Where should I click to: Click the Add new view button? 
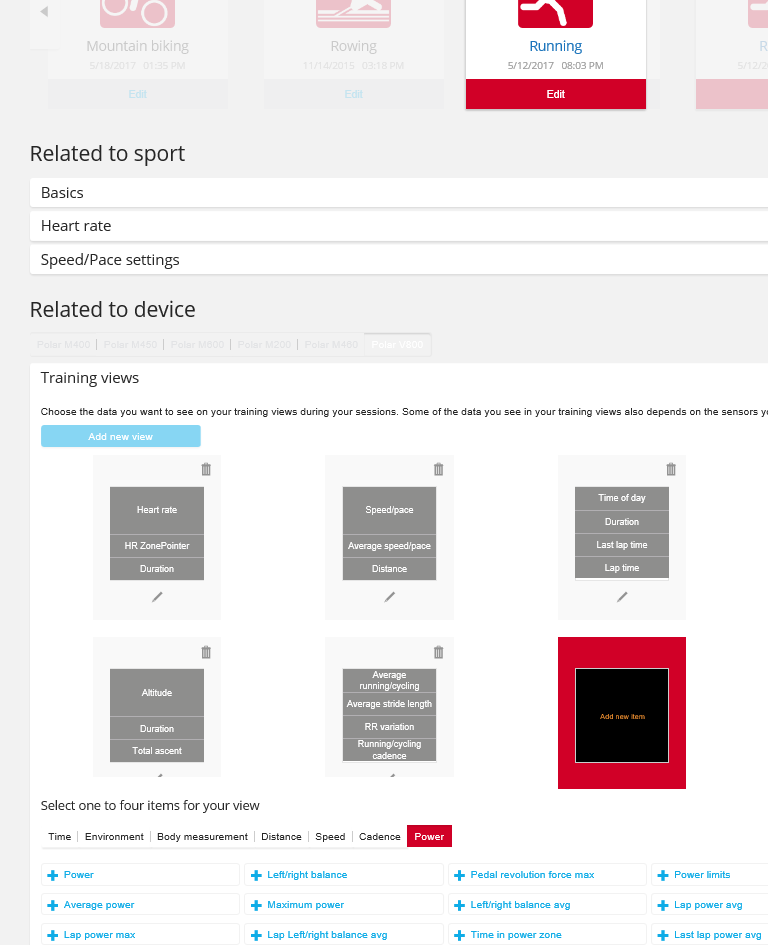(x=121, y=436)
